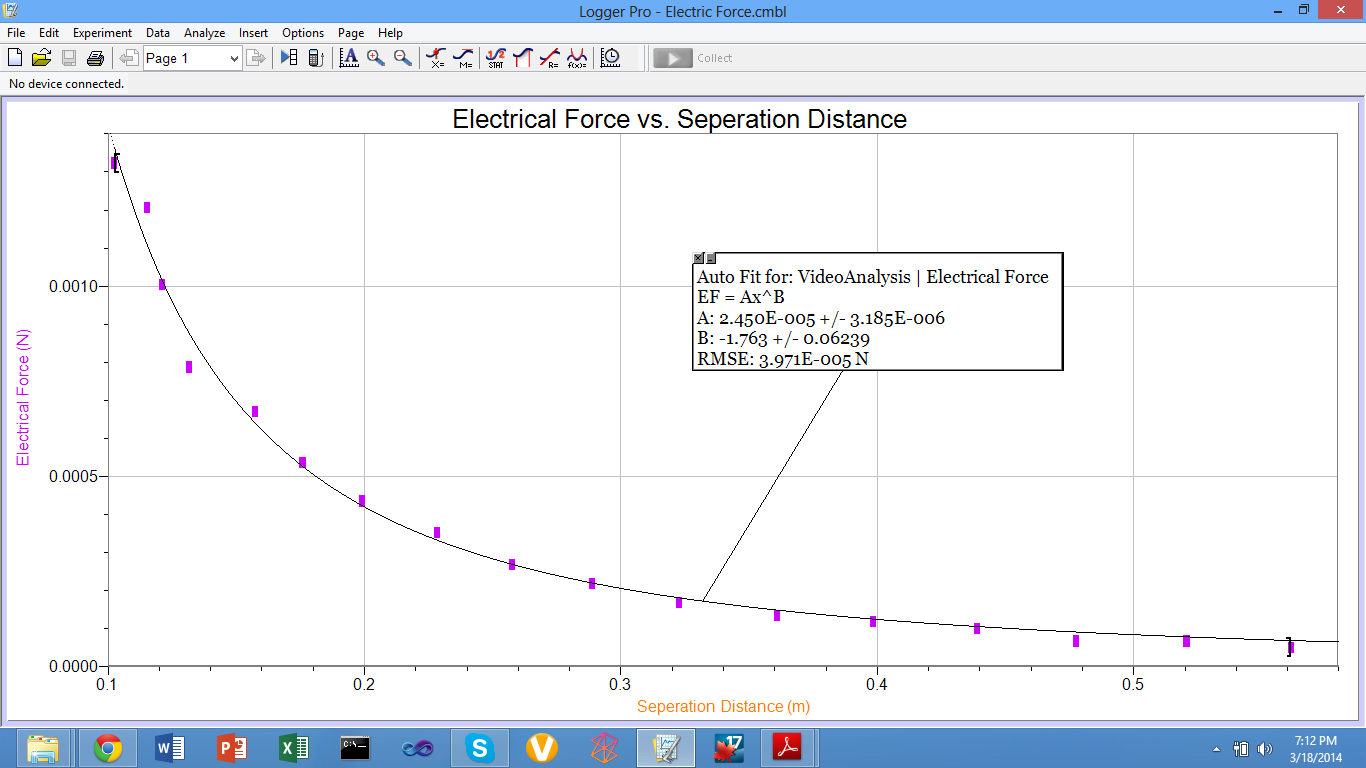1366x768 pixels.
Task: Select the Examine tool
Action: 436,58
